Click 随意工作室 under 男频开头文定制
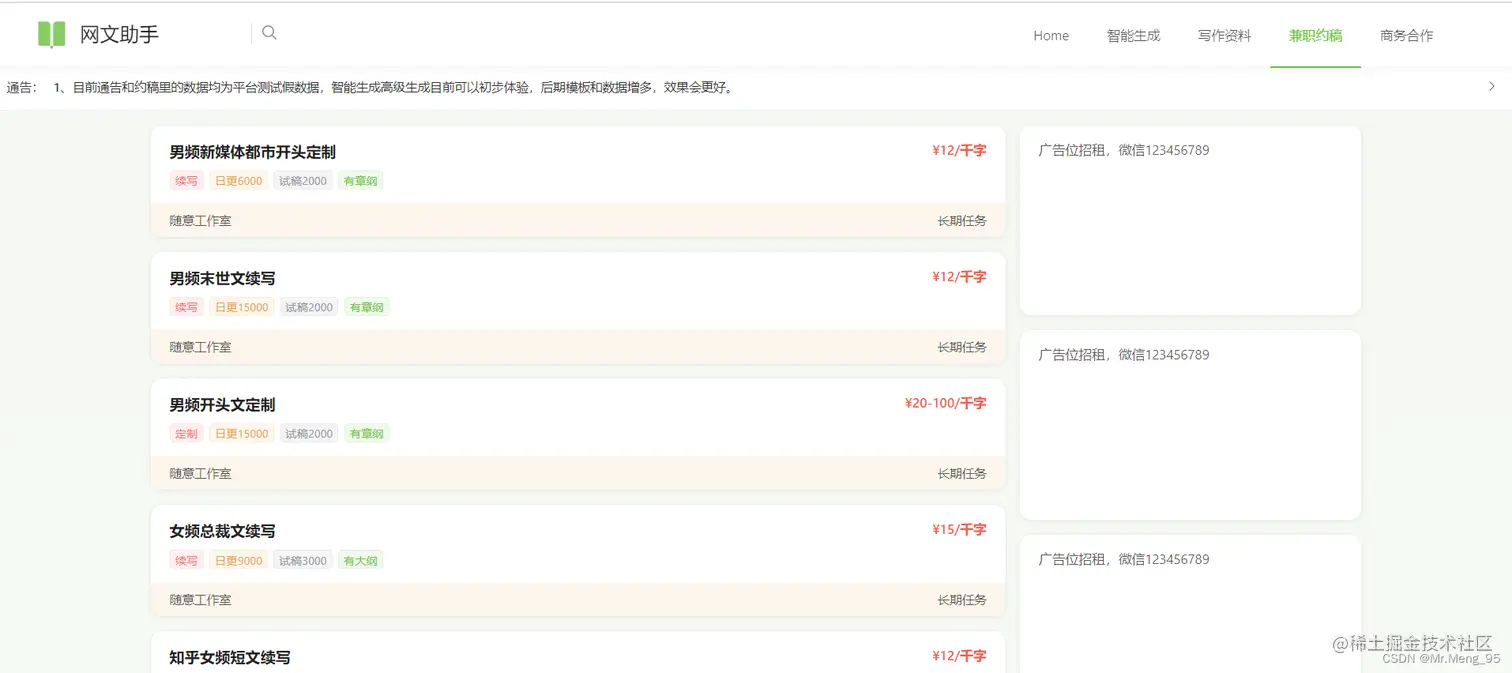Screen dimensions: 1512x673 [200, 473]
